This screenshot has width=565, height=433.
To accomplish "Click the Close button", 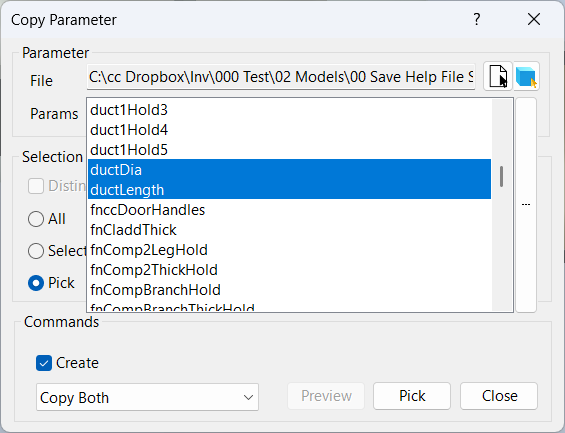I will click(x=499, y=396).
